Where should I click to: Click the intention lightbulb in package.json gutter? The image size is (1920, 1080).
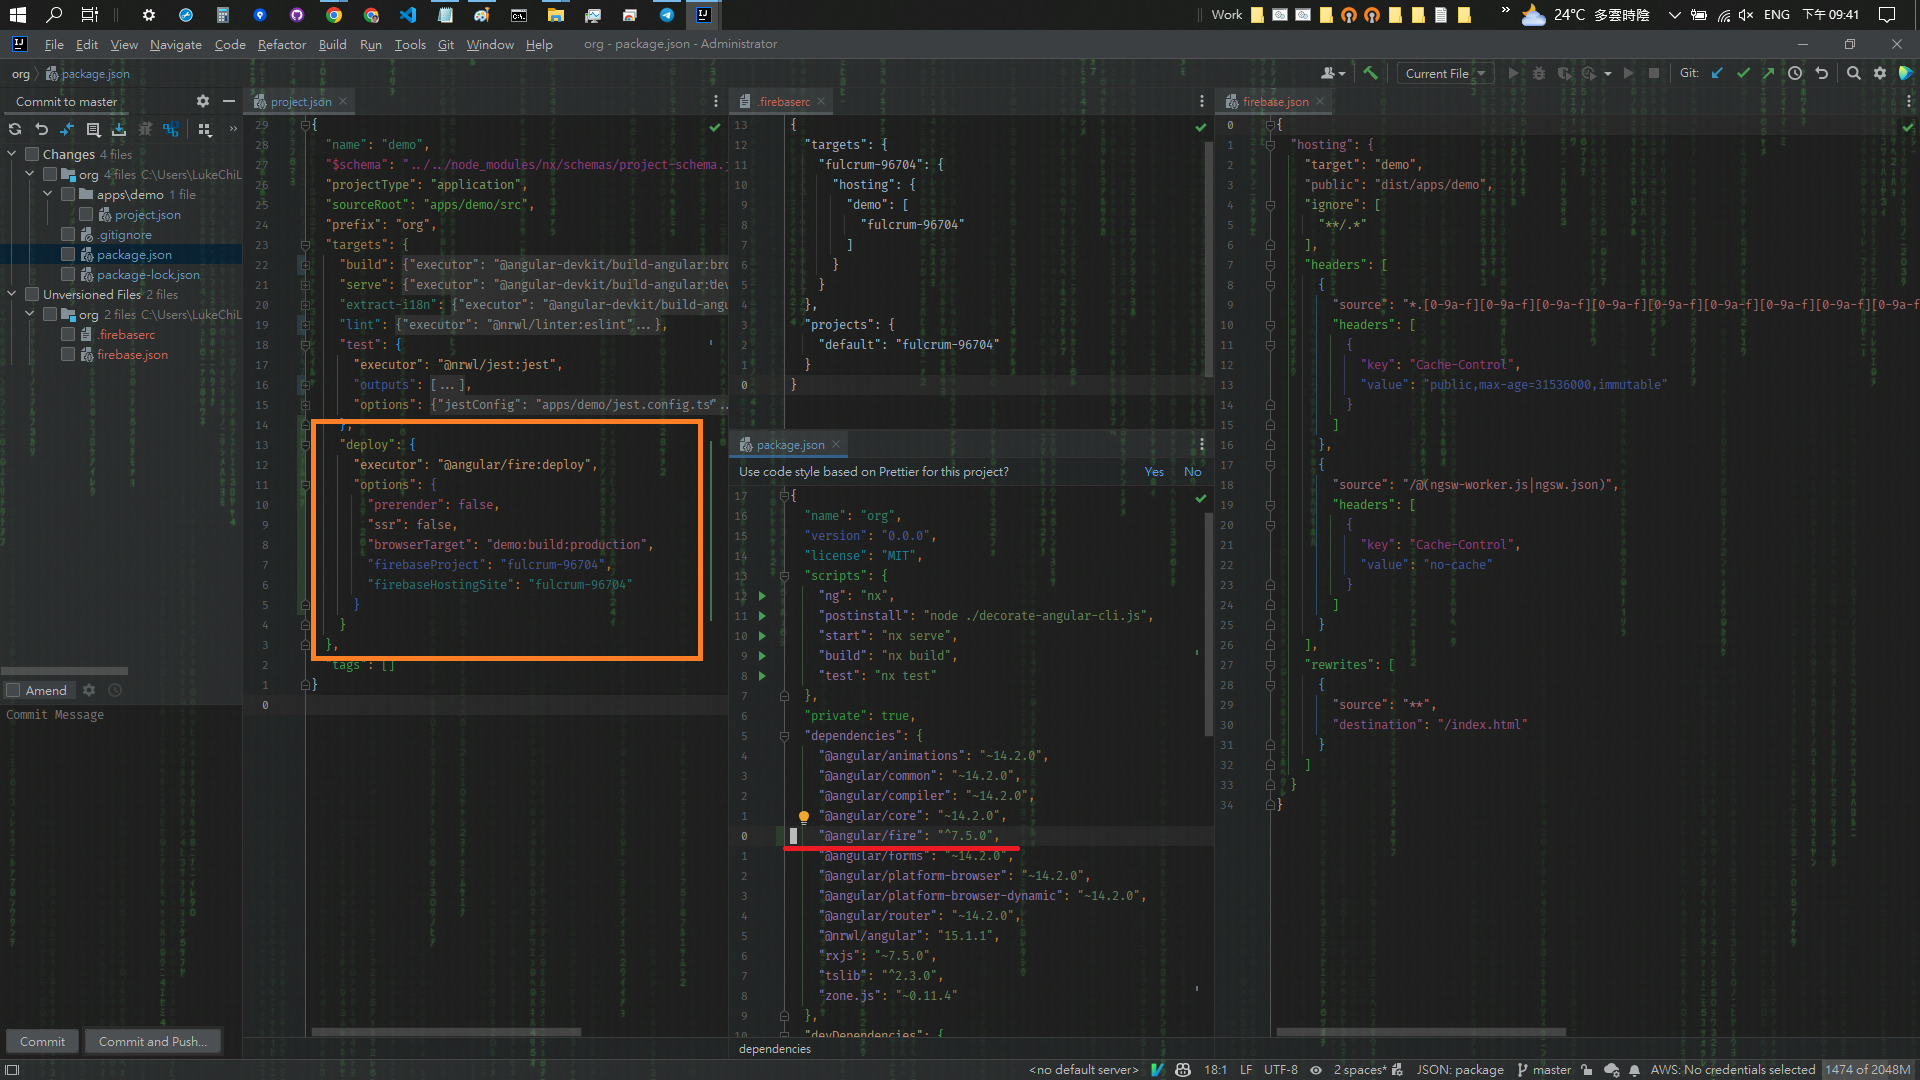pyautogui.click(x=803, y=817)
